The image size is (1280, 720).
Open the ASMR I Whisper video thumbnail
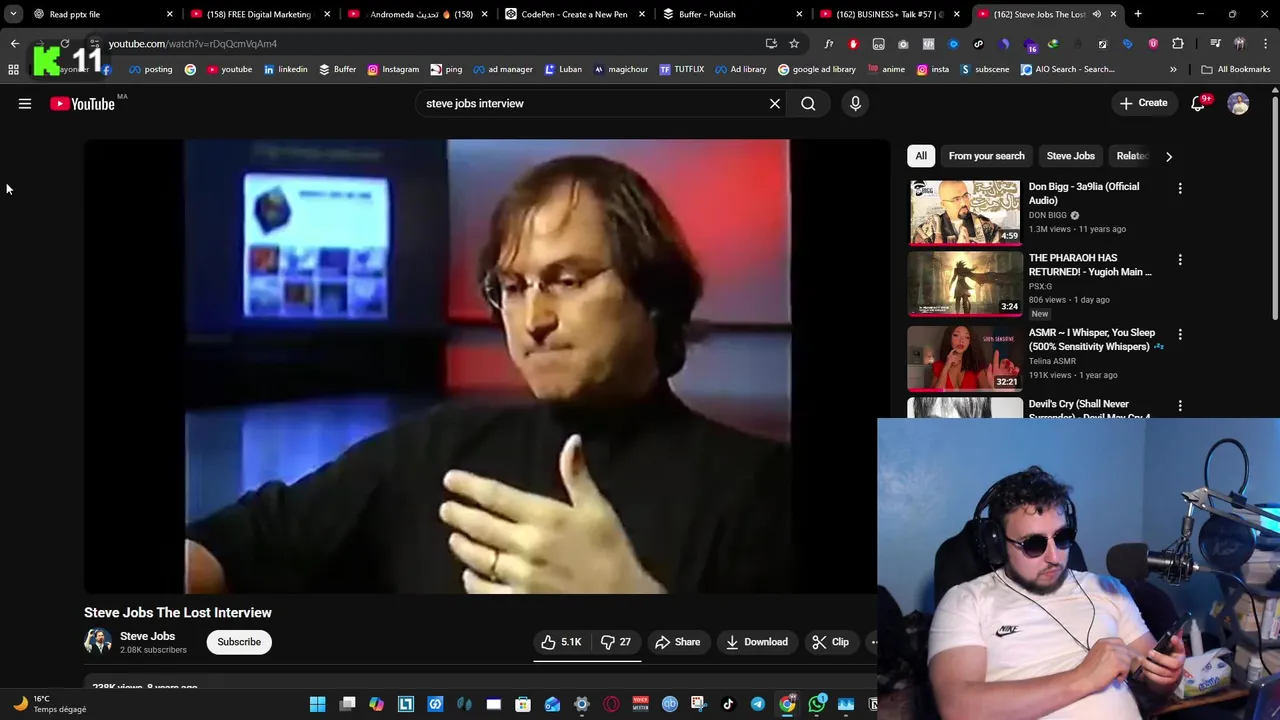click(964, 358)
